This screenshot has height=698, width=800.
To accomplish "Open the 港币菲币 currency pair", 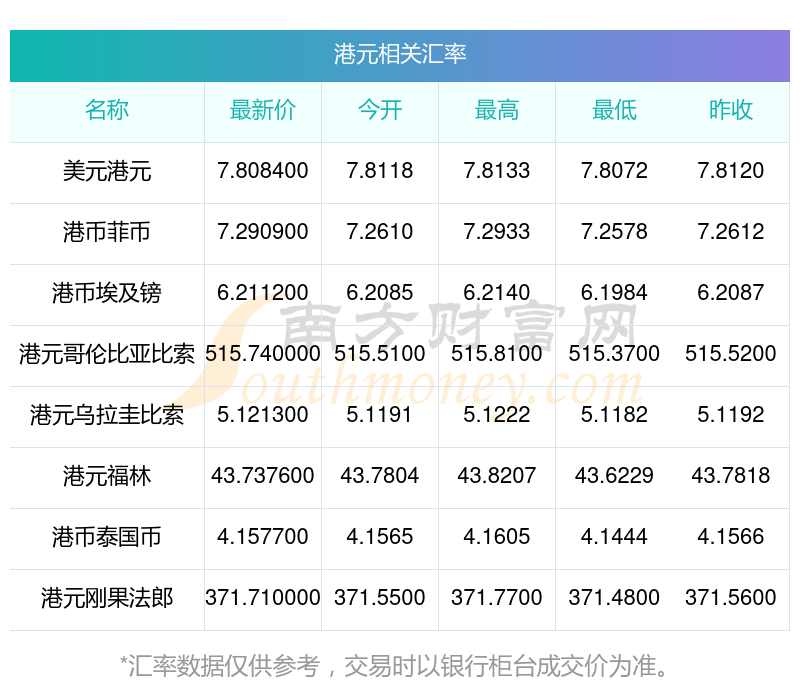I will [x=107, y=232].
